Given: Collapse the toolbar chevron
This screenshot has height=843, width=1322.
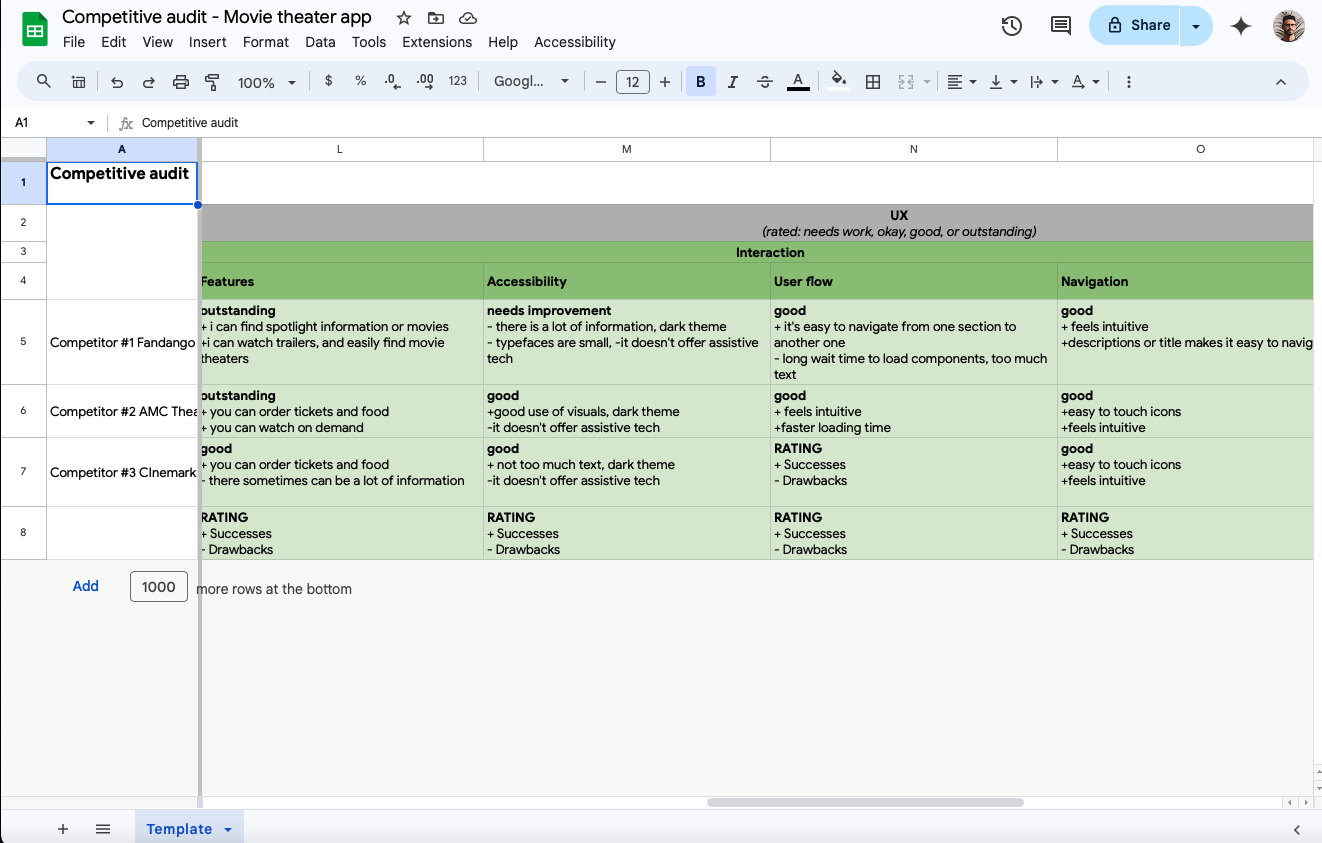Looking at the screenshot, I should coord(1281,82).
